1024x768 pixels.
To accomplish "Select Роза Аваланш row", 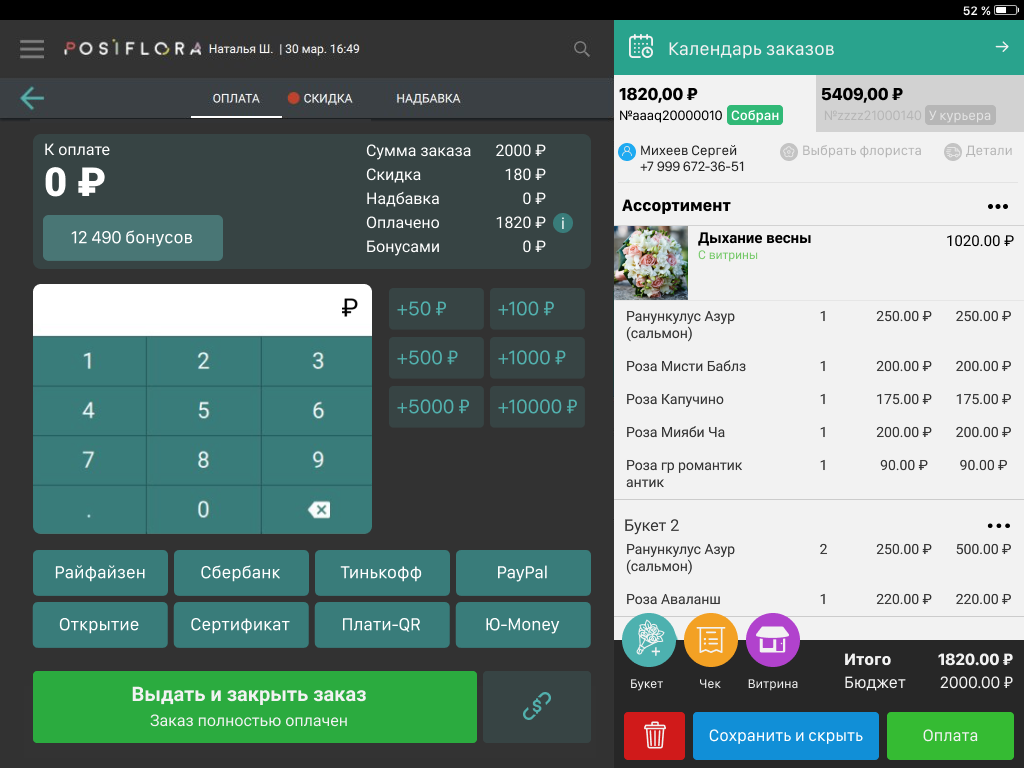I will [819, 600].
